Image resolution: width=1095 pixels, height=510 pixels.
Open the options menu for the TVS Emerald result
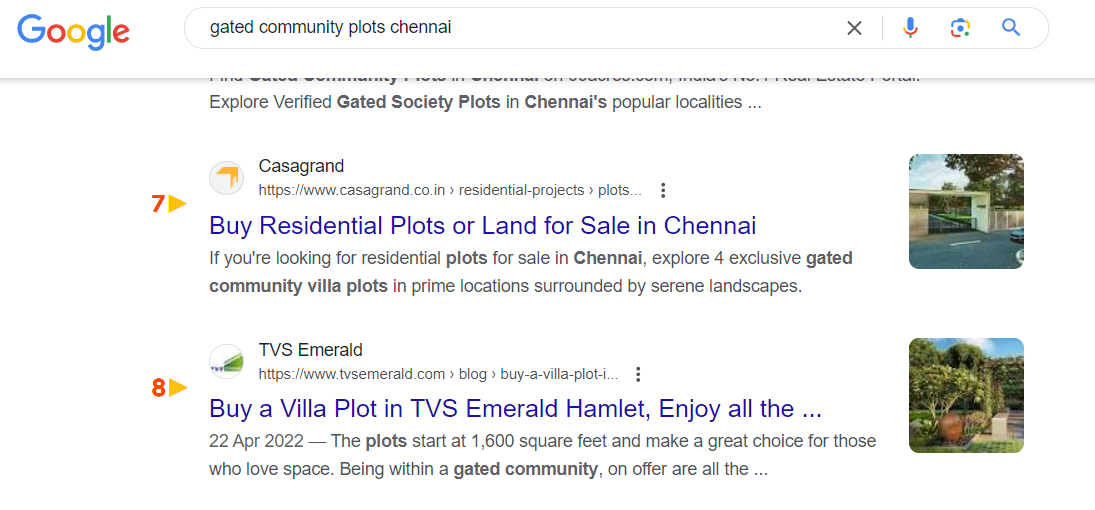[638, 374]
